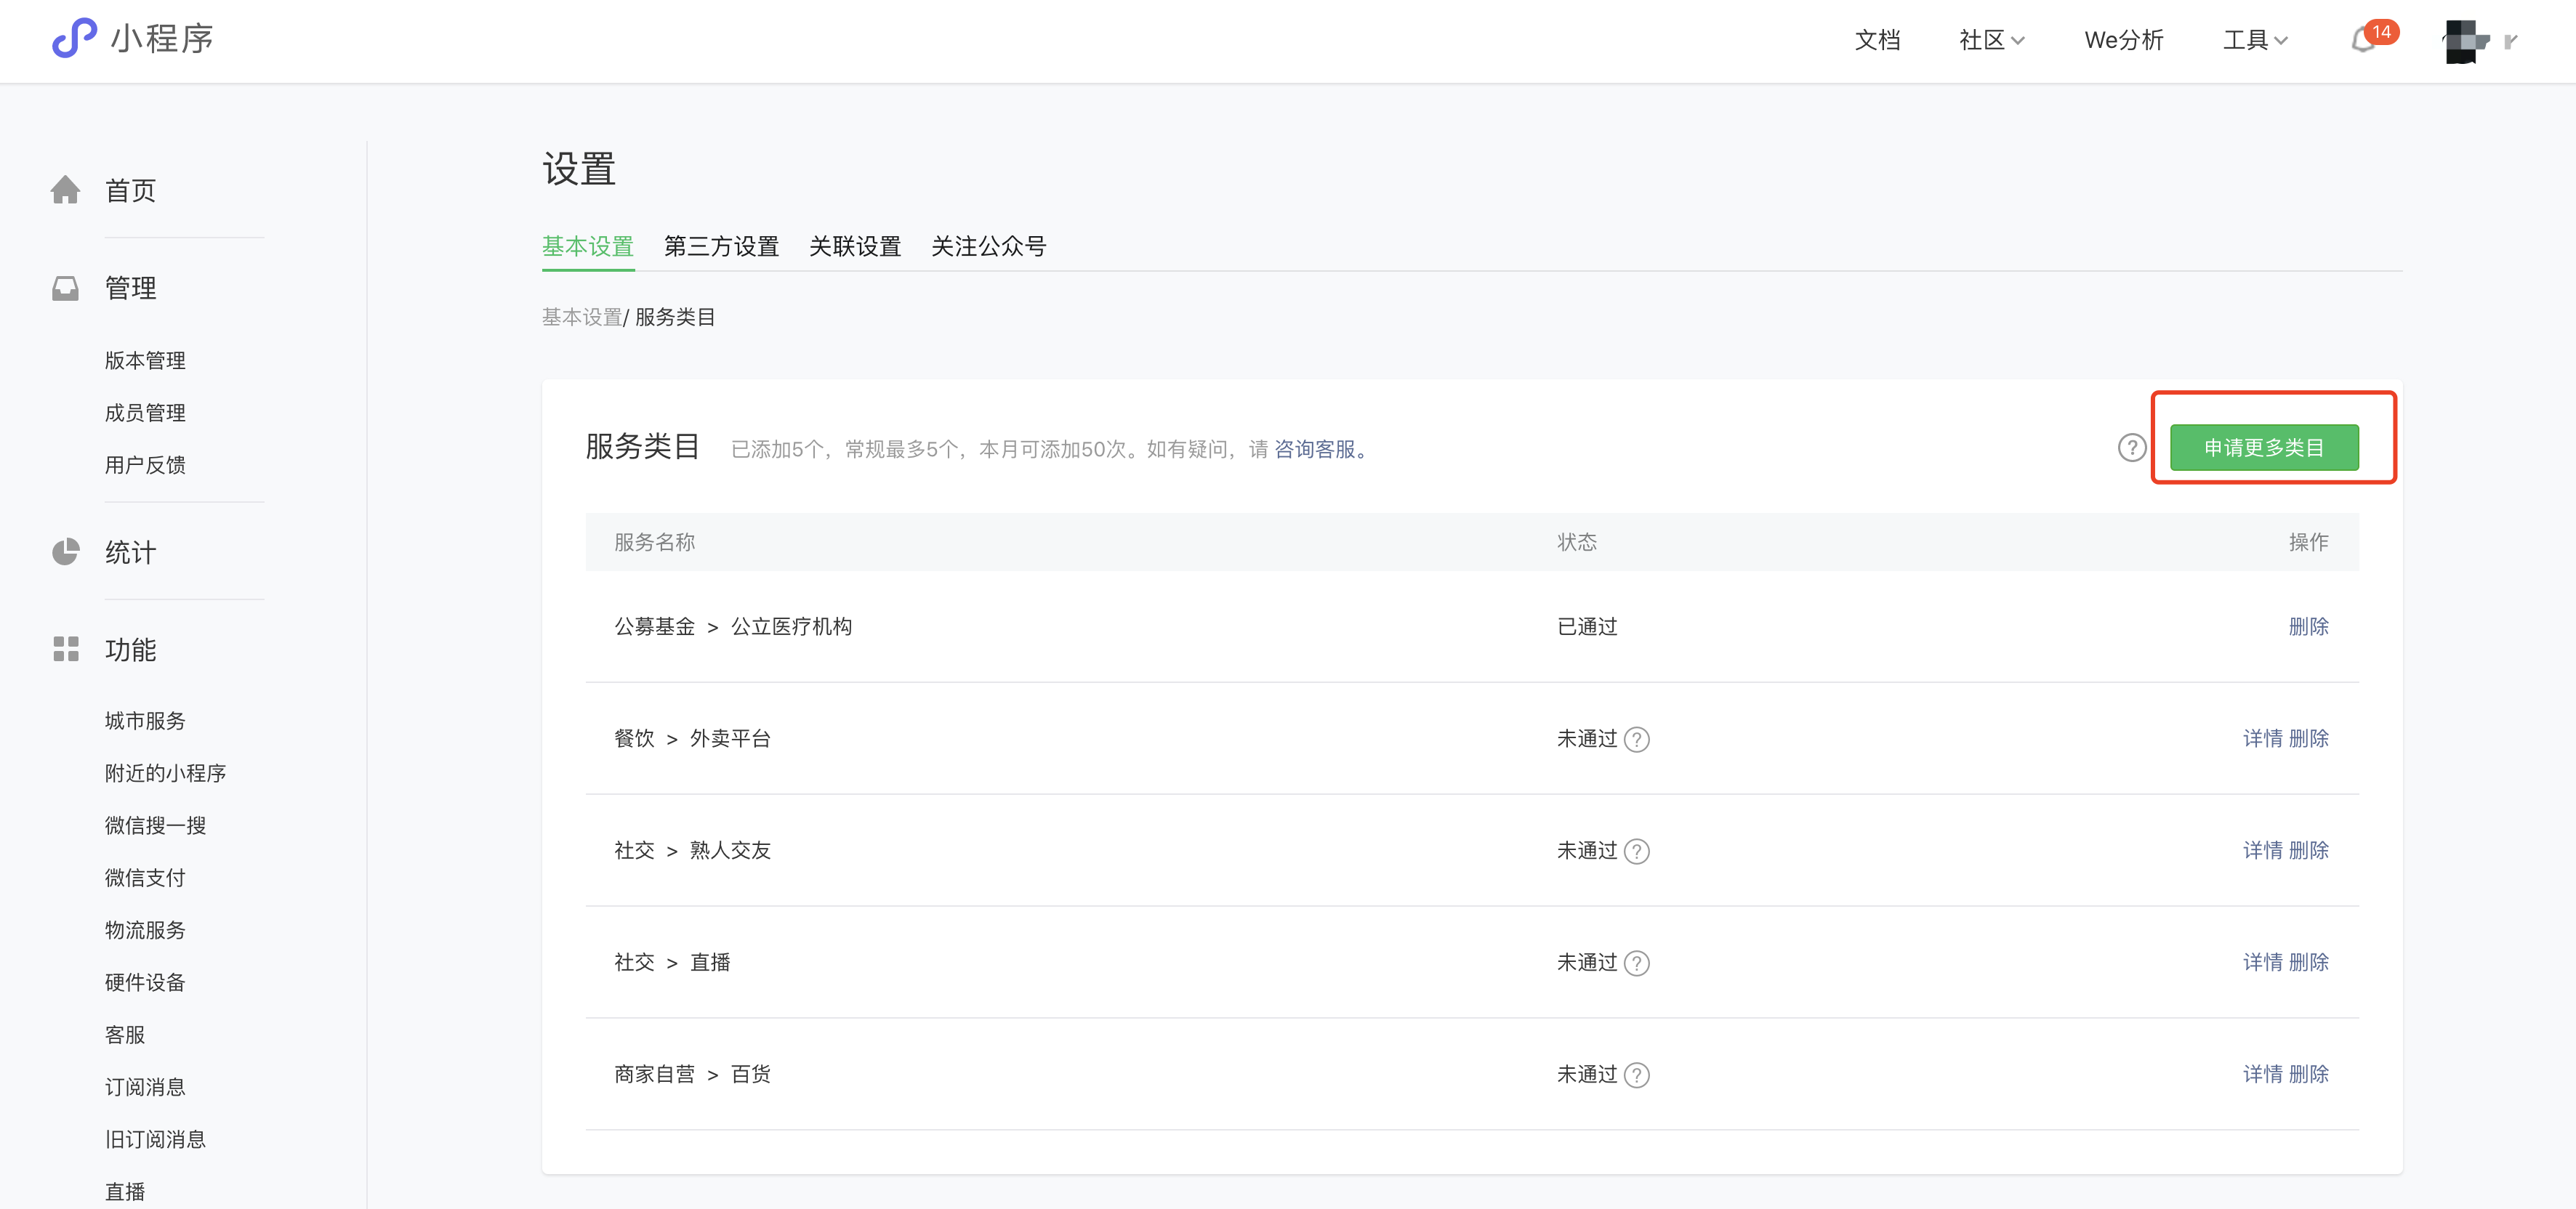
Task: Switch to the 第三方设置 tab
Action: pos(721,246)
